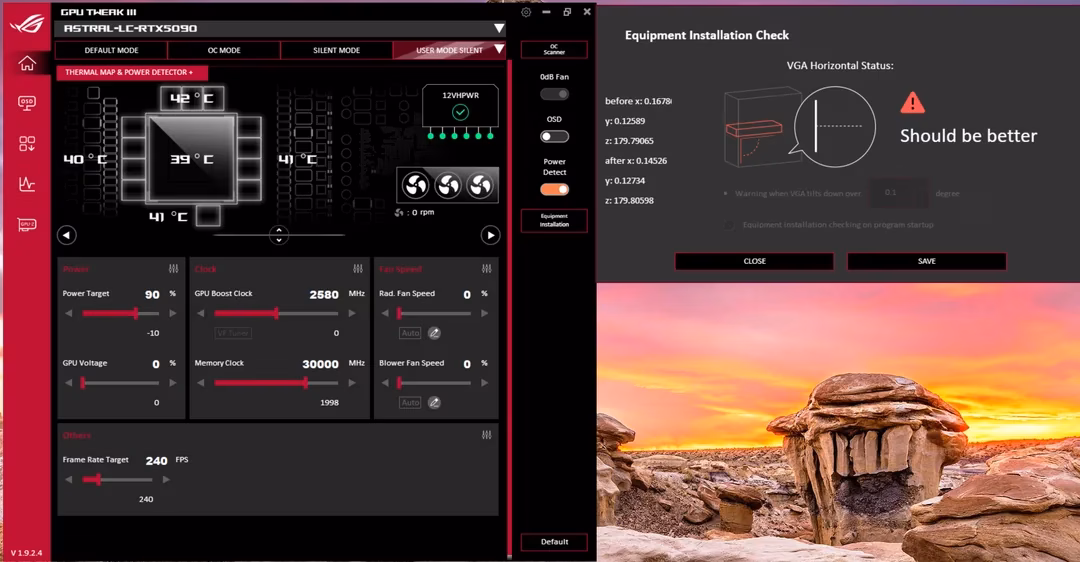This screenshot has width=1080, height=562.
Task: Collapse the thermal map panel expander
Action: tap(279, 235)
